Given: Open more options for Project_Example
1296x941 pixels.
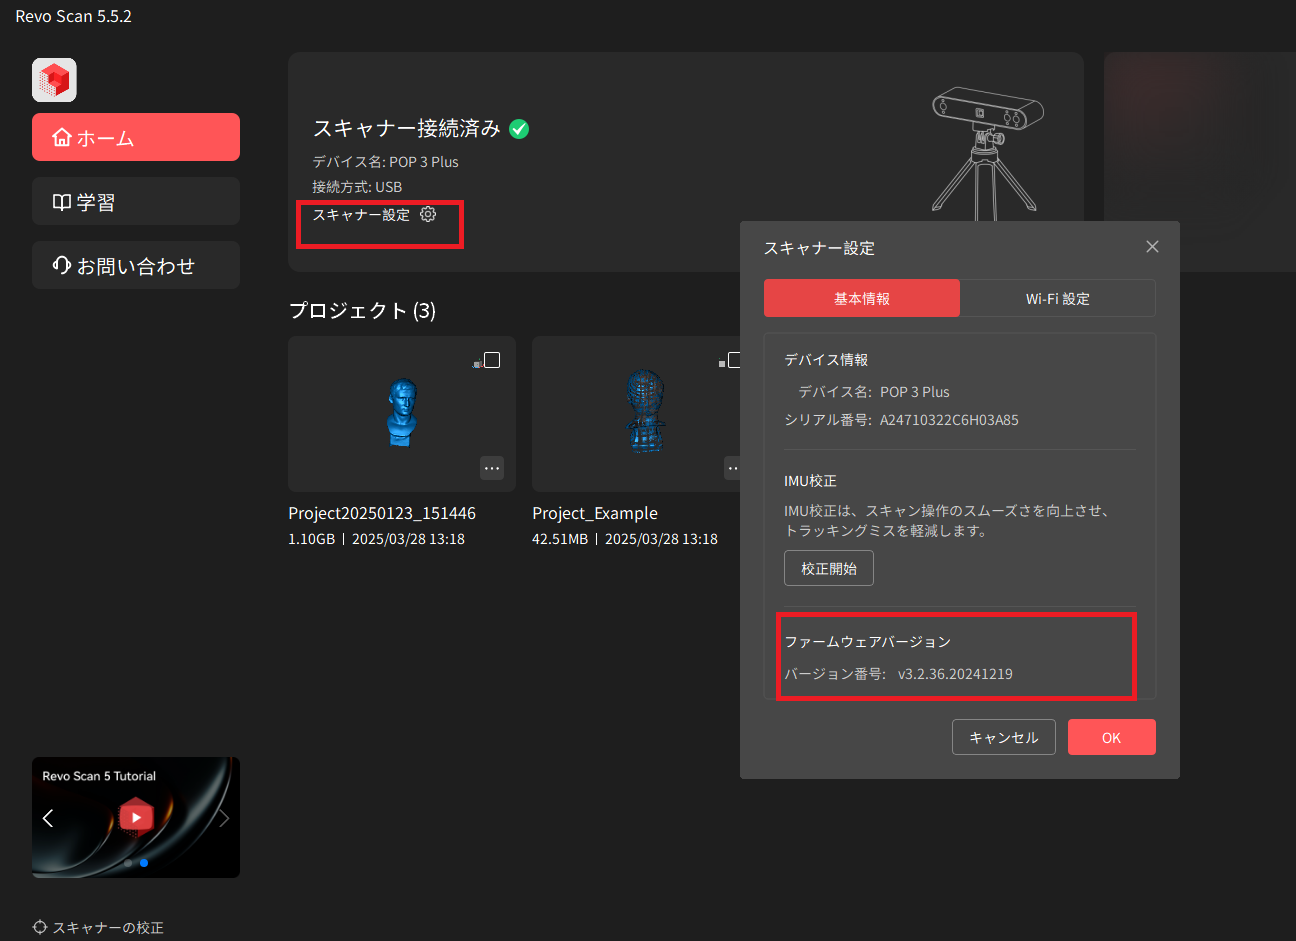Looking at the screenshot, I should pyautogui.click(x=733, y=468).
